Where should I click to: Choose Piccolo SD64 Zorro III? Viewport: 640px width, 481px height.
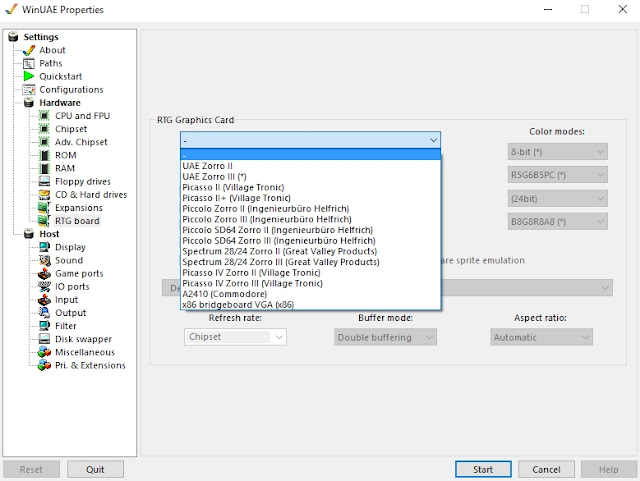click(310, 240)
